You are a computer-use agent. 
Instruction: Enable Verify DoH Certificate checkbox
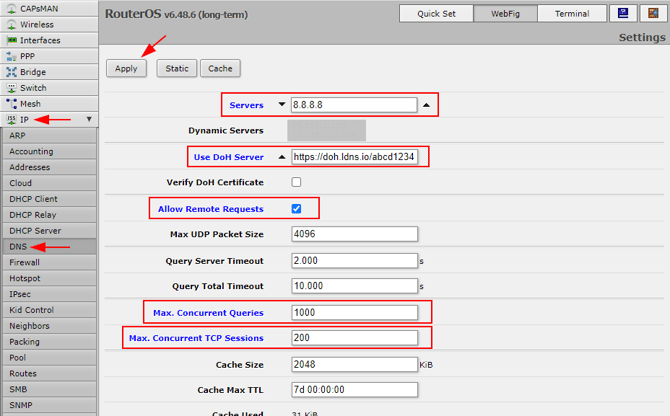click(x=296, y=182)
